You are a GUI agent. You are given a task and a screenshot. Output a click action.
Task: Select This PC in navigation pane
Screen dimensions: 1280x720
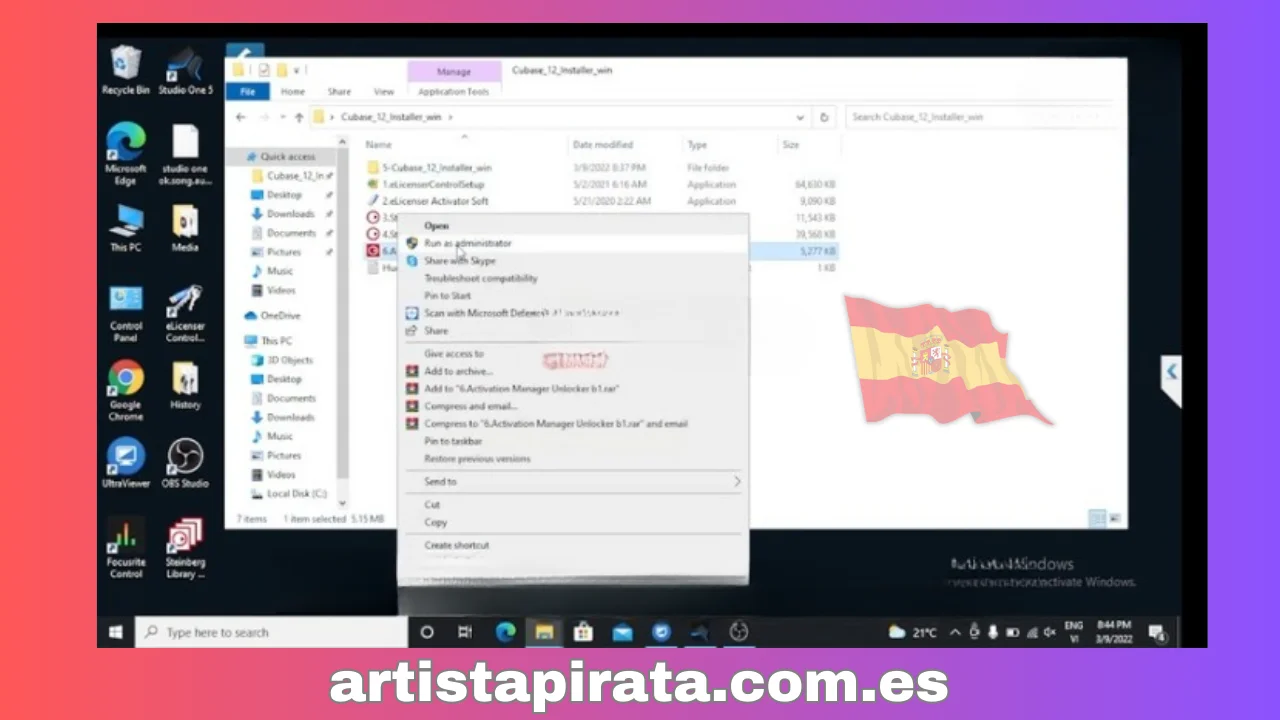click(x=277, y=341)
